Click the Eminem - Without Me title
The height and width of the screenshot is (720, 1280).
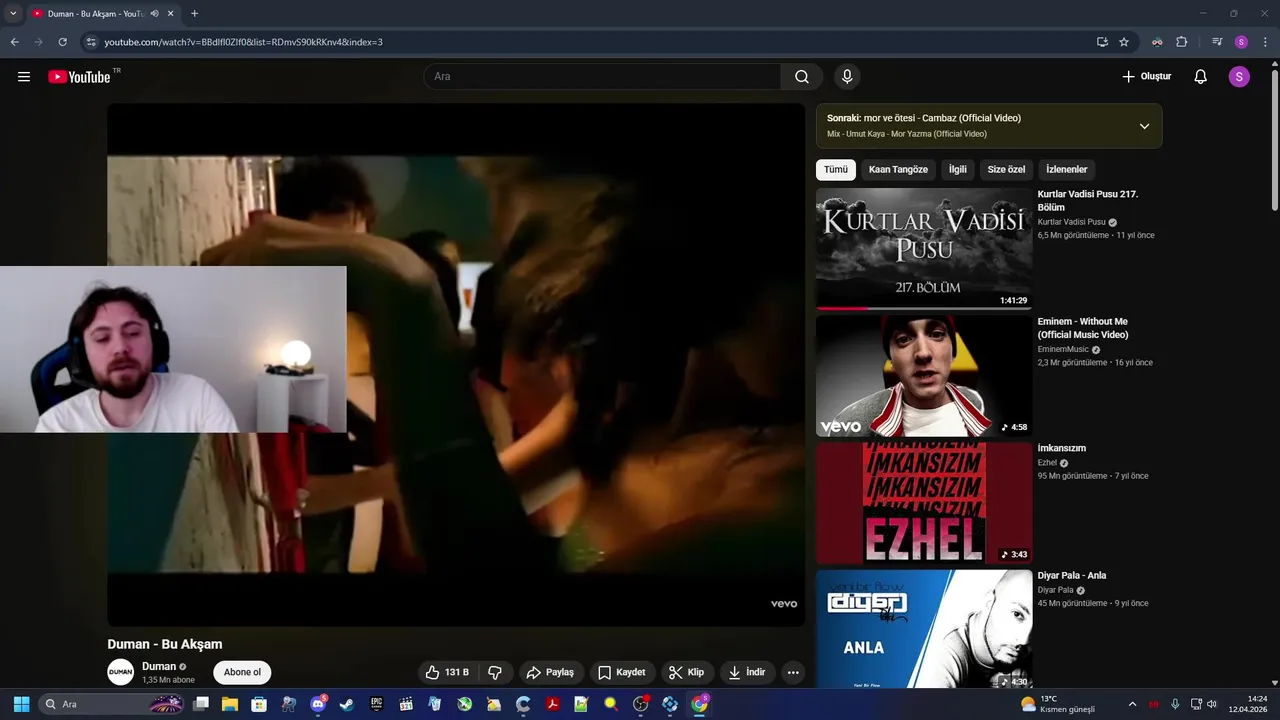coord(1083,328)
